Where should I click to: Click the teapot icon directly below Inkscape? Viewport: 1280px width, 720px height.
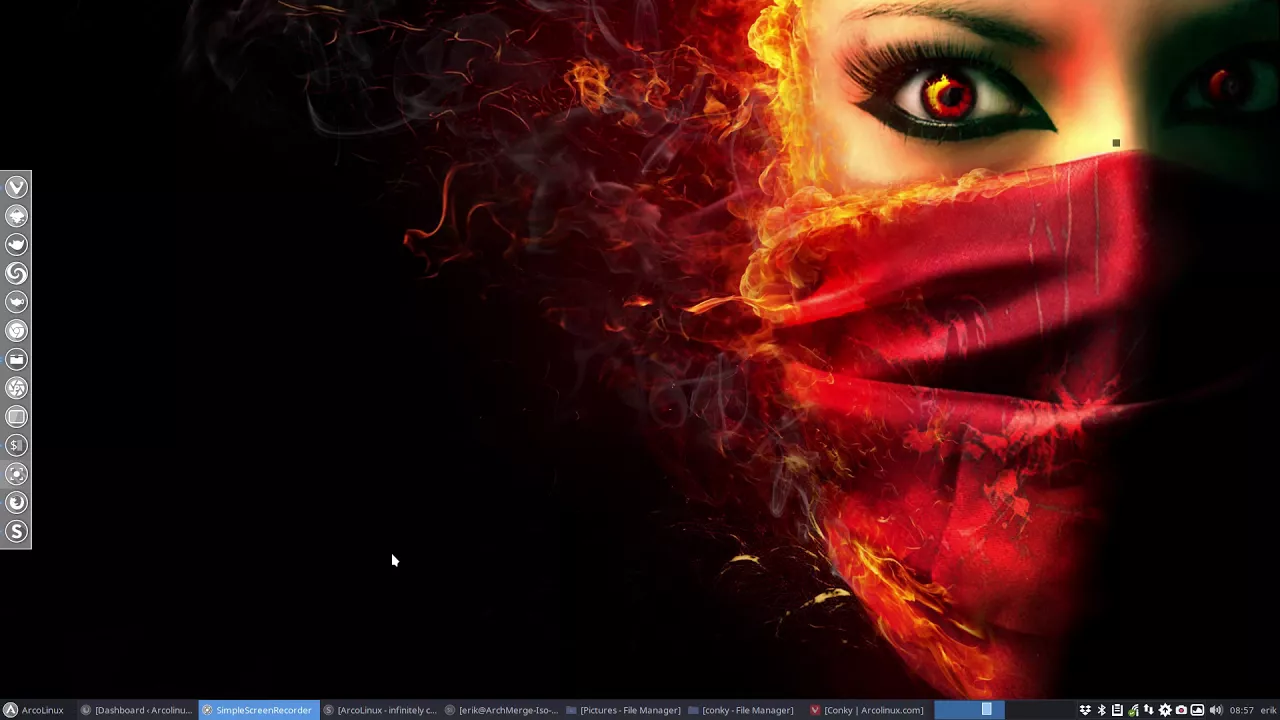(16, 244)
